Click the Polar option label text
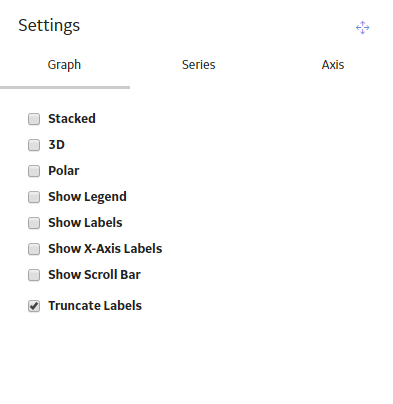The height and width of the screenshot is (404, 393). pyautogui.click(x=64, y=171)
